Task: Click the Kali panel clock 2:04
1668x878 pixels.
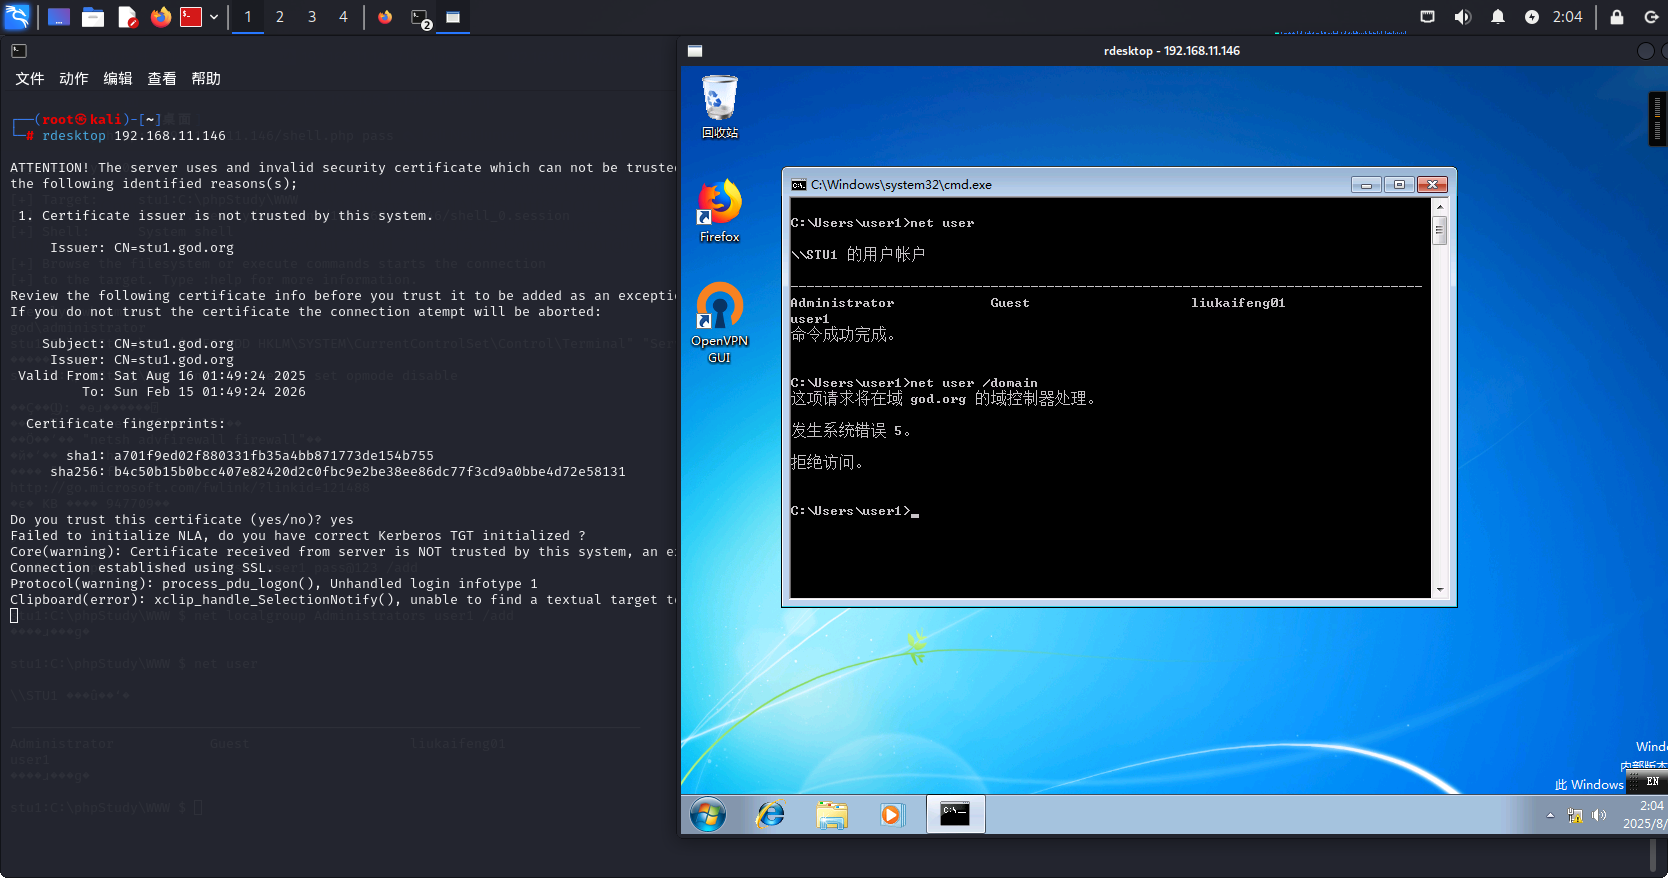Action: [x=1567, y=17]
